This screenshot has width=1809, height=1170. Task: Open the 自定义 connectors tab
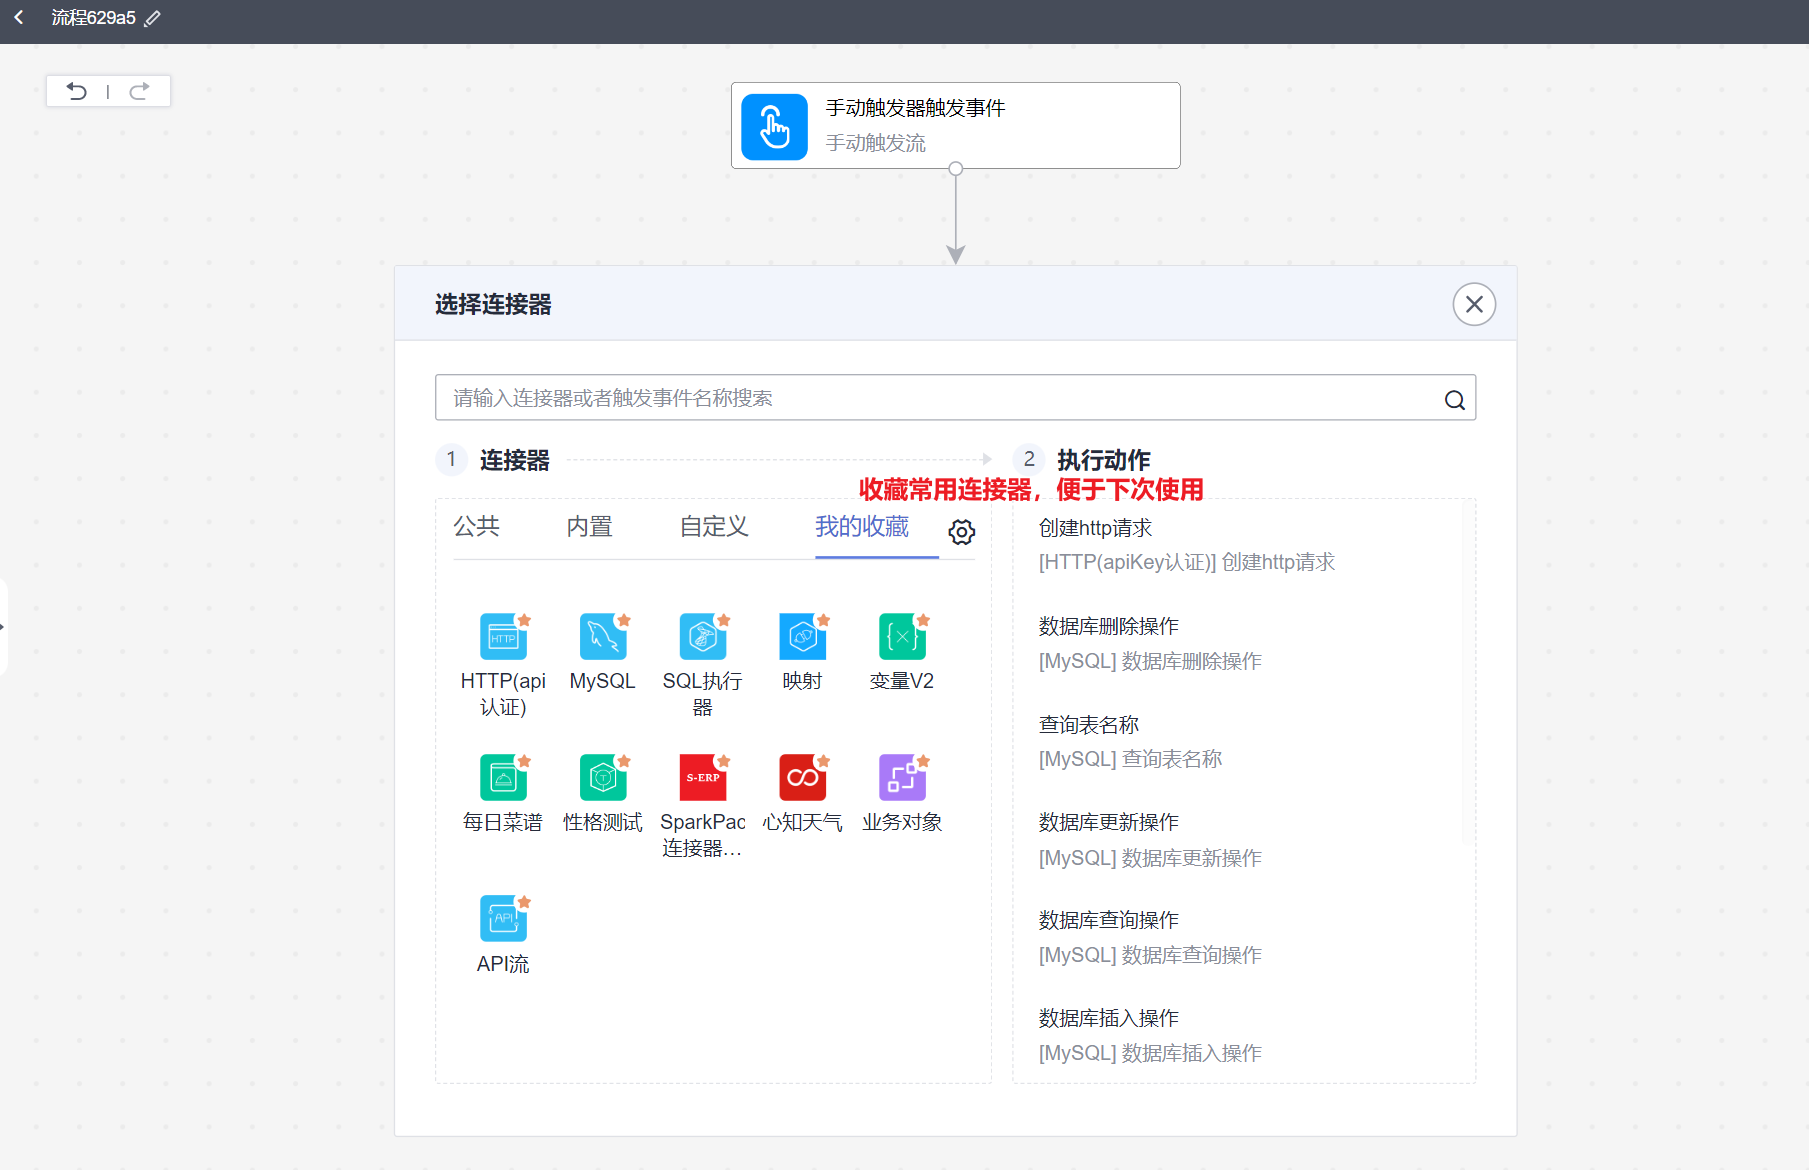click(713, 527)
